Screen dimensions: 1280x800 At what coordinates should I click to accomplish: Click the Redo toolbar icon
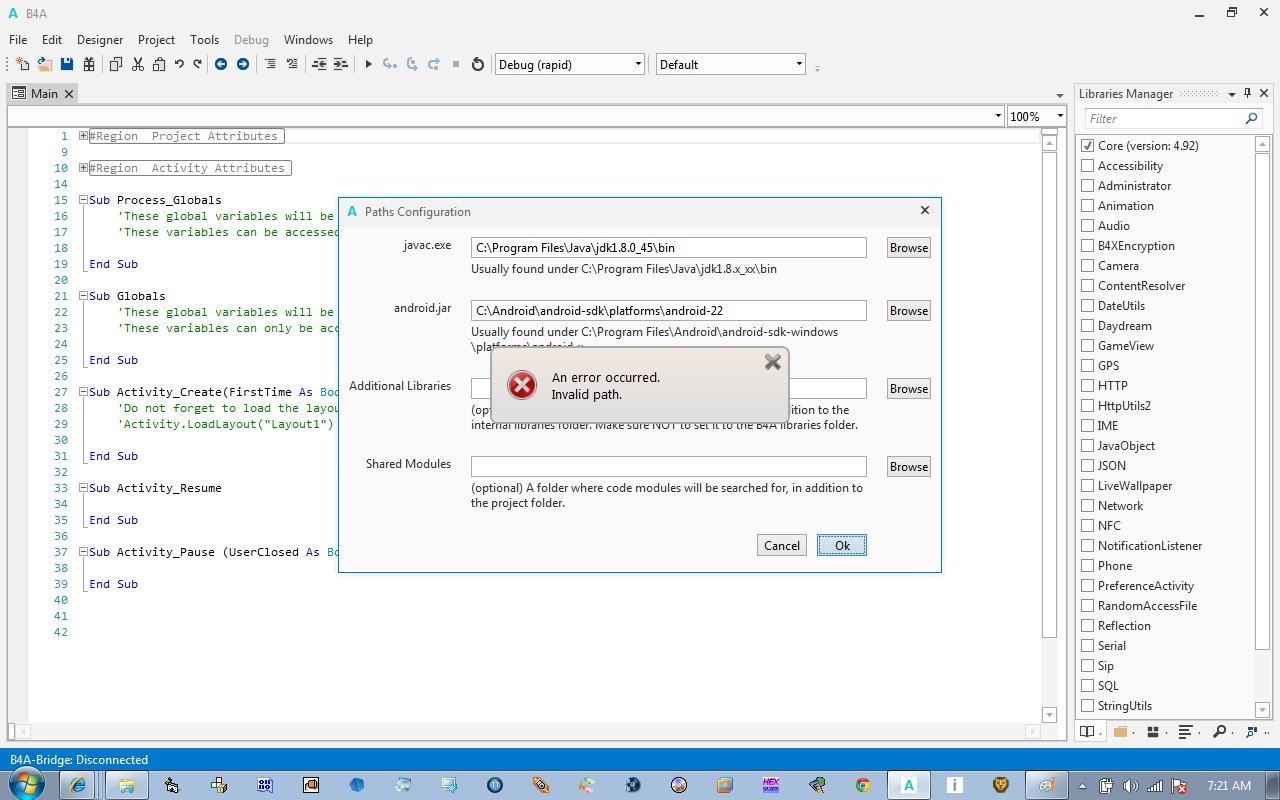point(197,64)
